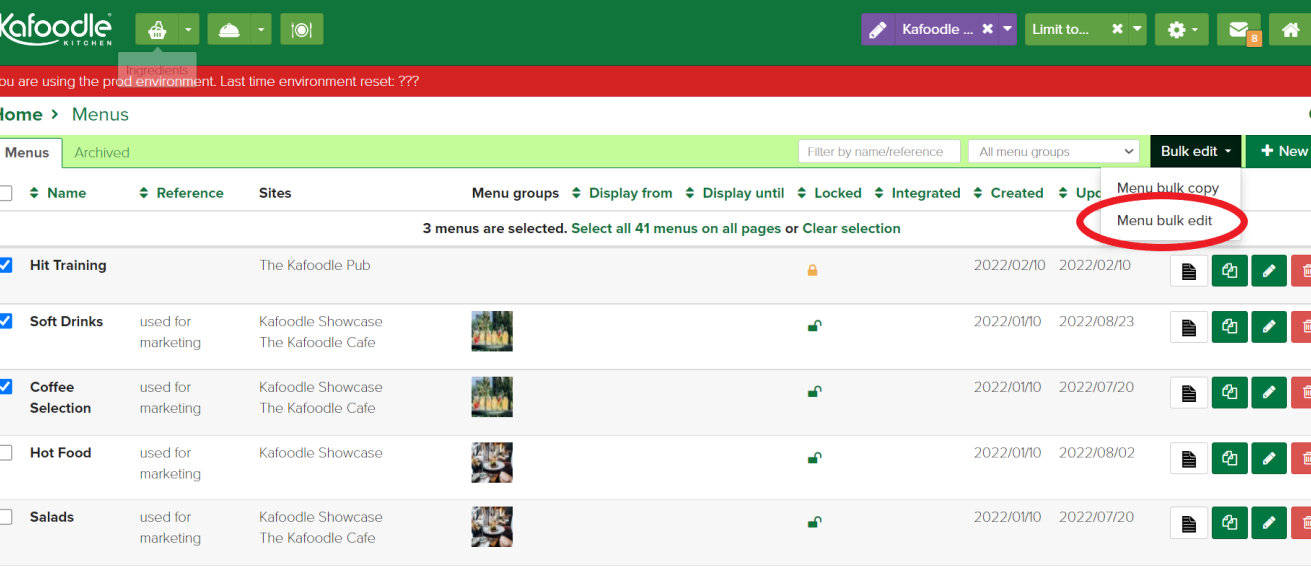Viewport: 1311px width, 569px height.
Task: Toggle the Bulk edit dropdown button
Action: click(1196, 151)
